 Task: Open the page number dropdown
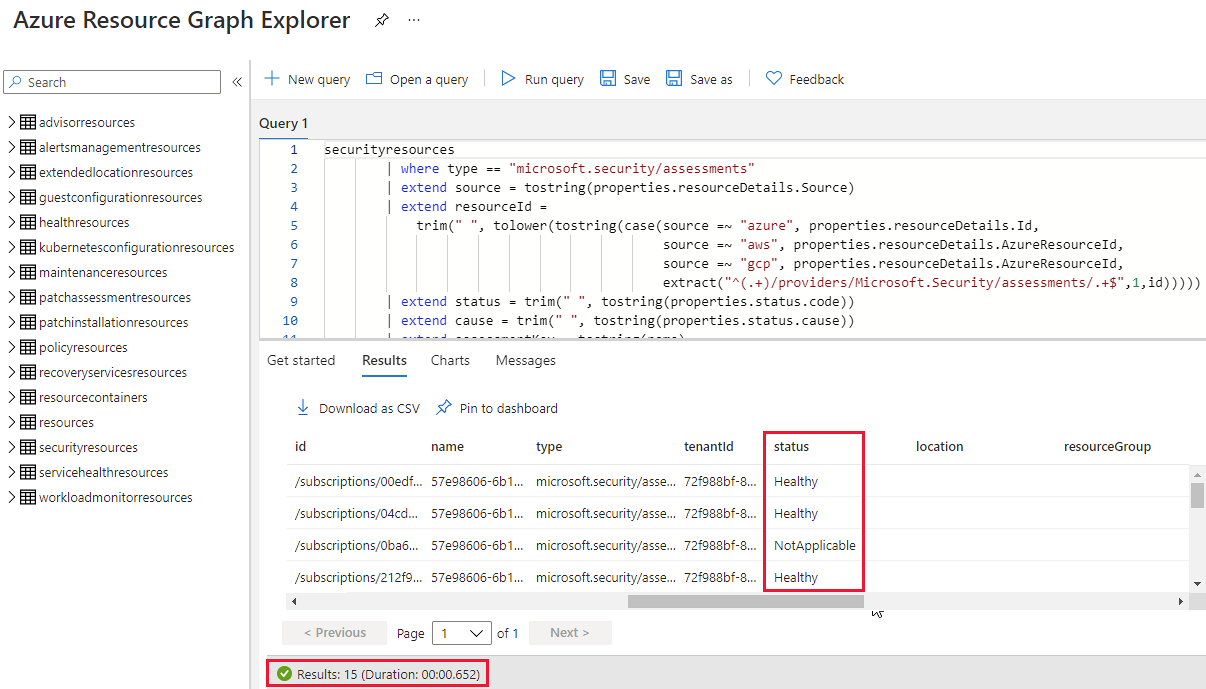[x=462, y=633]
